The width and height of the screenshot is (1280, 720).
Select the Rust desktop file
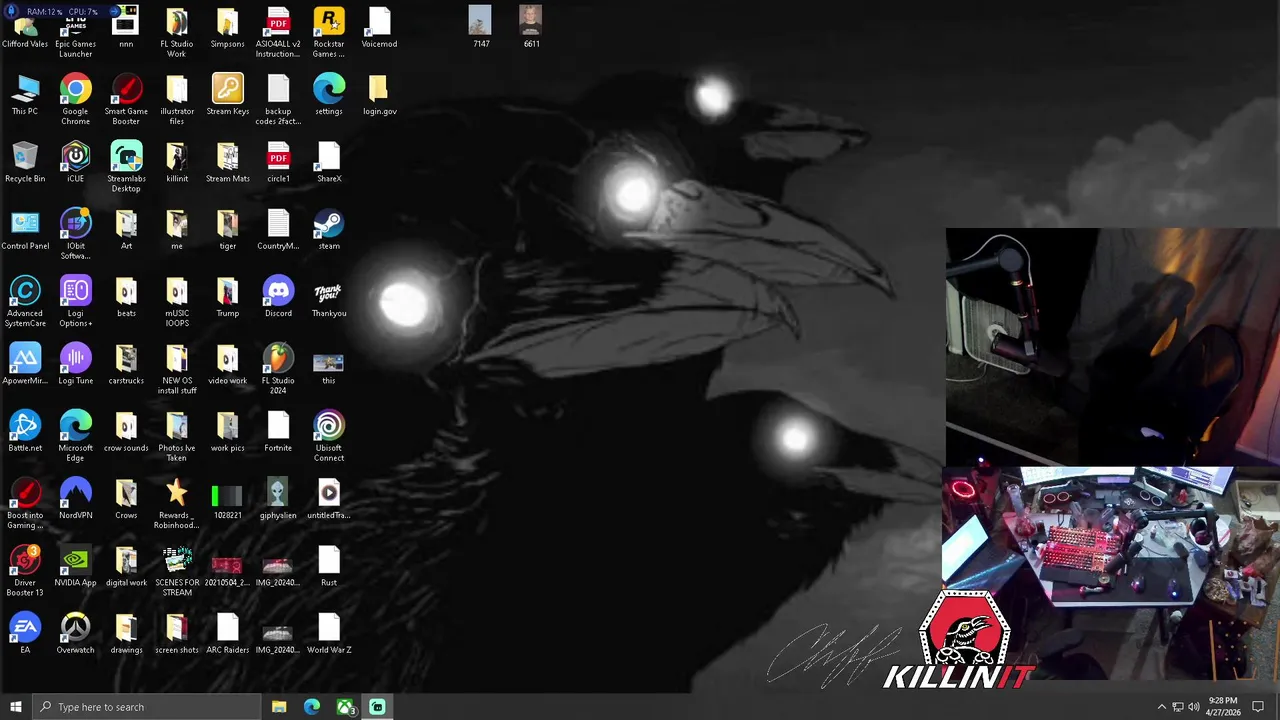(329, 566)
